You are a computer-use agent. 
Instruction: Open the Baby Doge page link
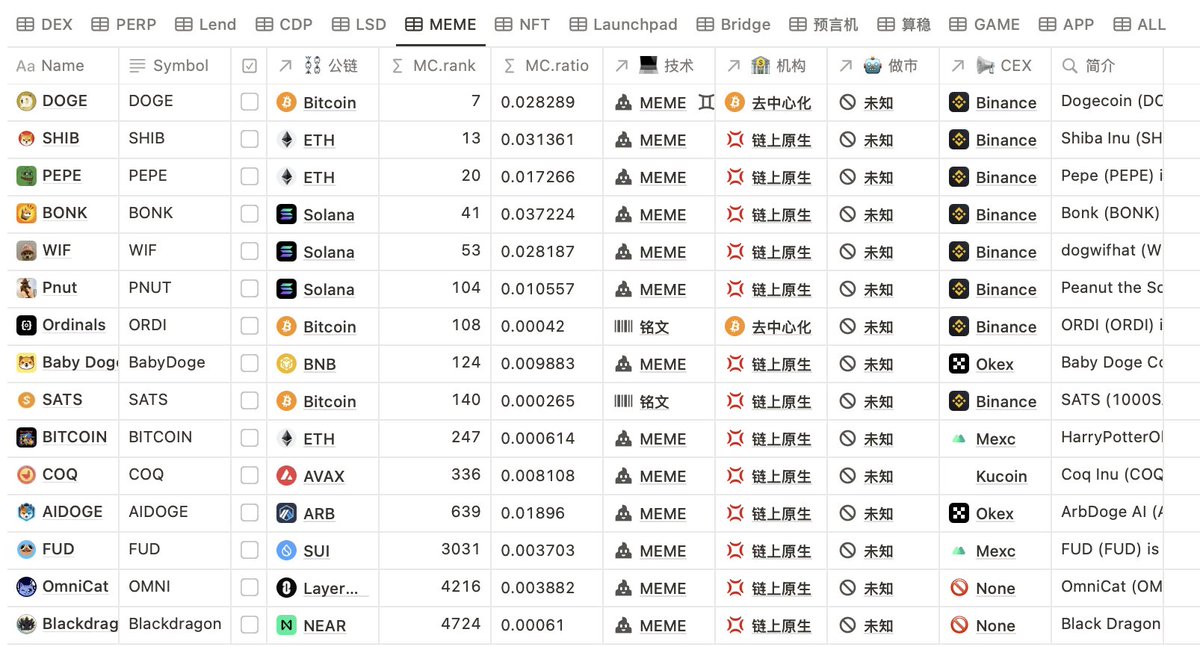point(80,362)
